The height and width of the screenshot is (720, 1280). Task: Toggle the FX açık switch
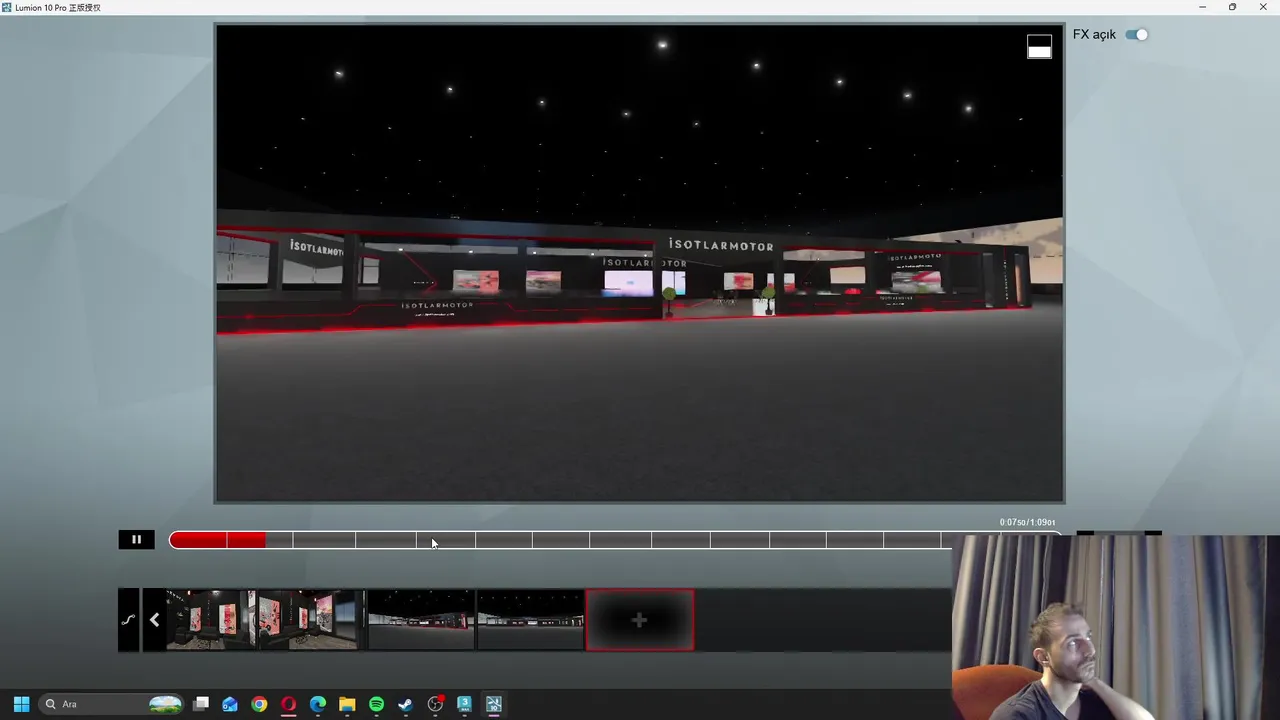(1137, 34)
